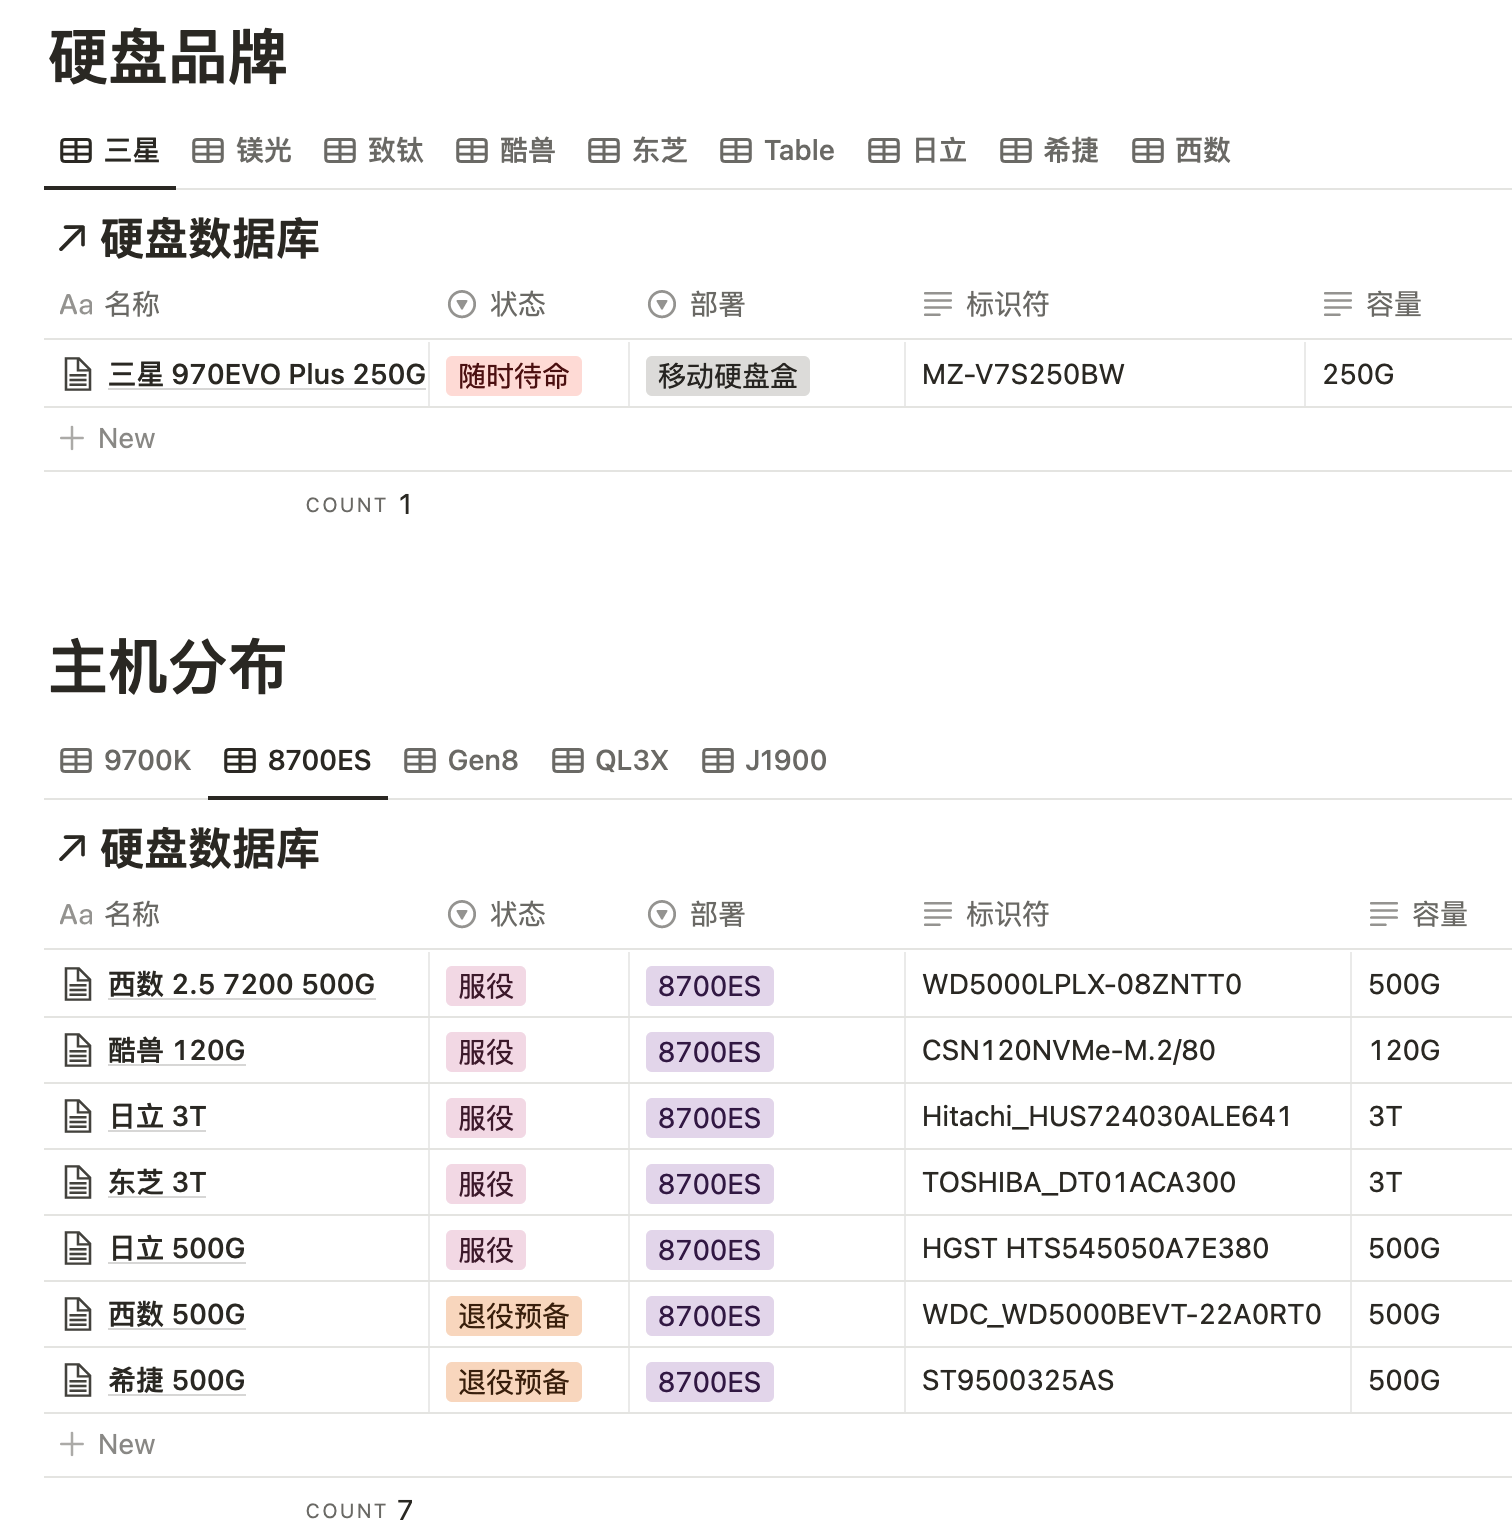
Task: Open the 日立 3T page link
Action: click(x=157, y=1117)
